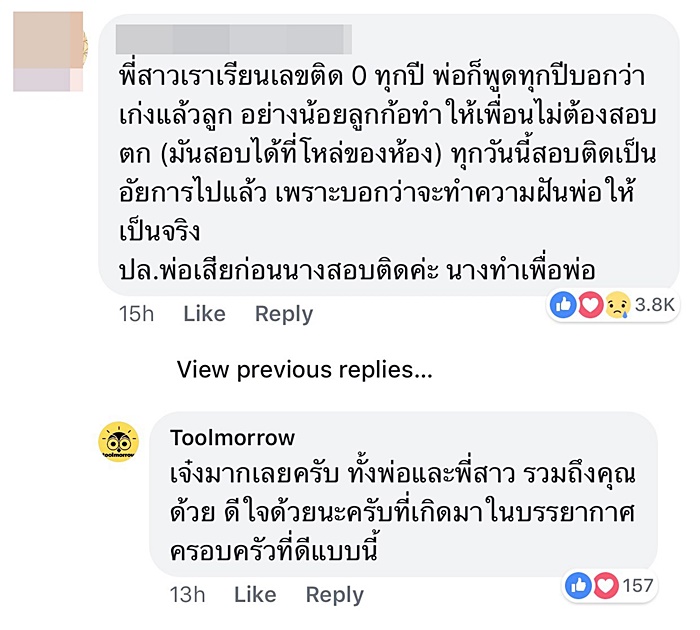Reply to the first comment posted 15h ago
This screenshot has height=630, width=700.
pyautogui.click(x=284, y=314)
